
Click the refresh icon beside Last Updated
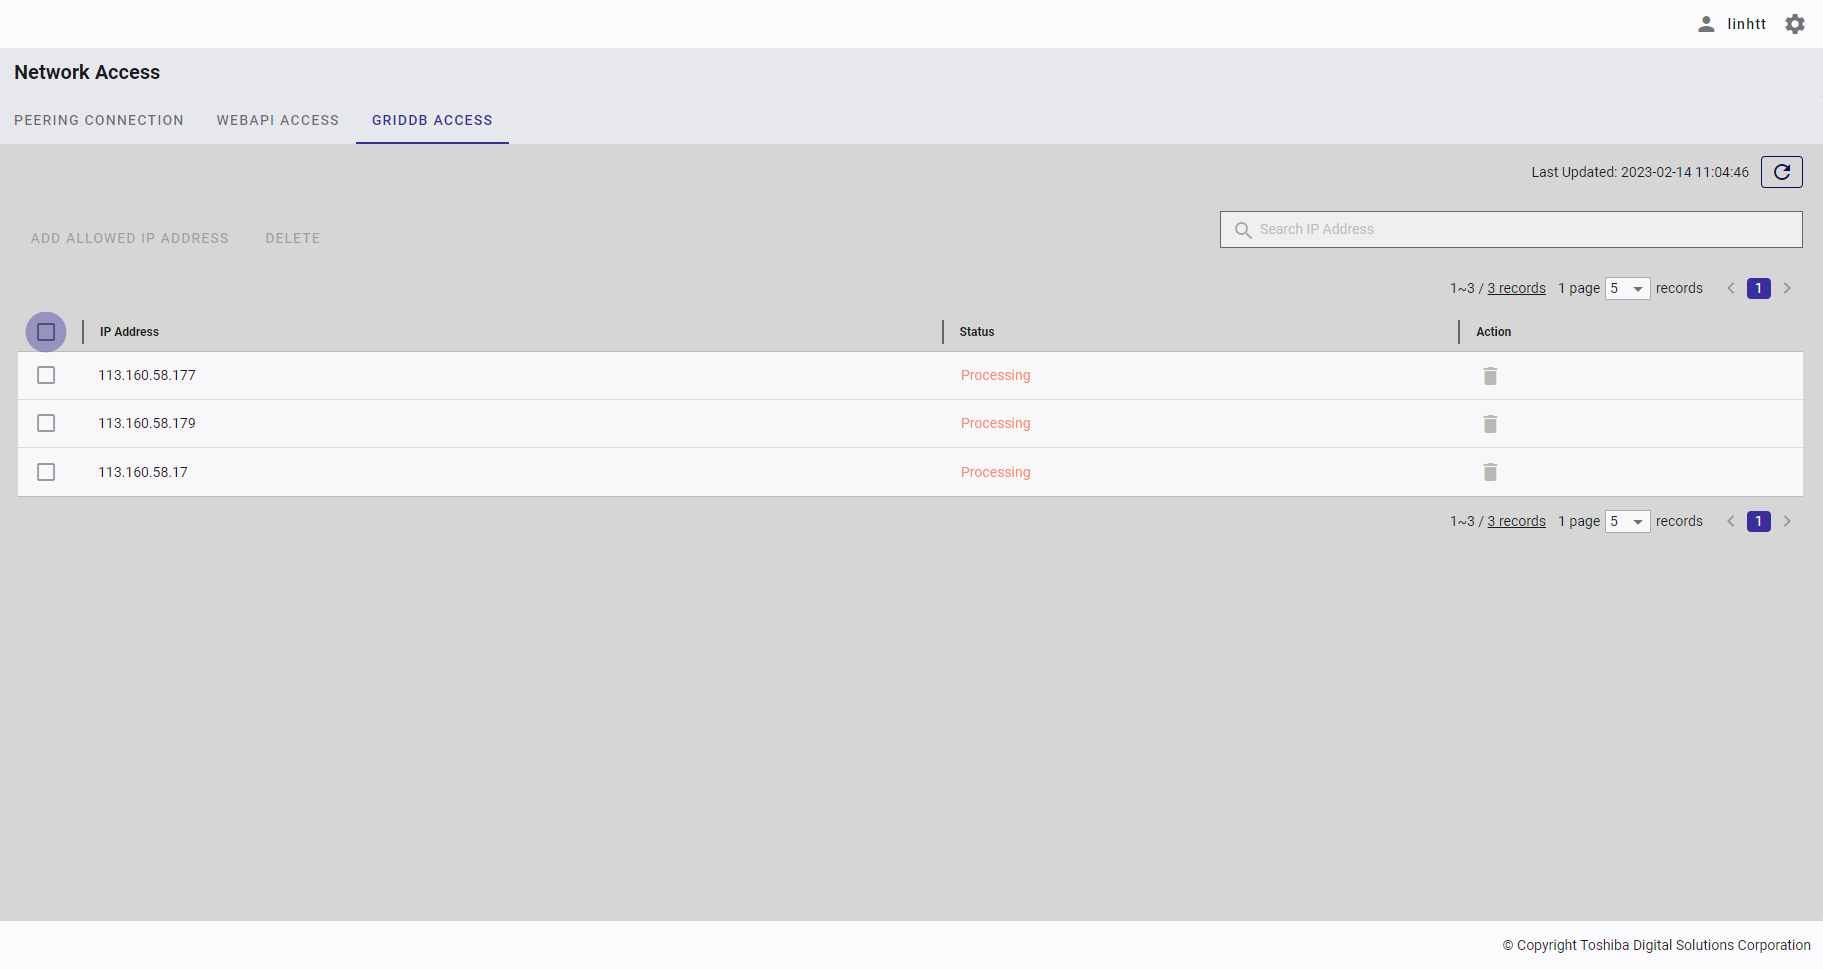1781,172
